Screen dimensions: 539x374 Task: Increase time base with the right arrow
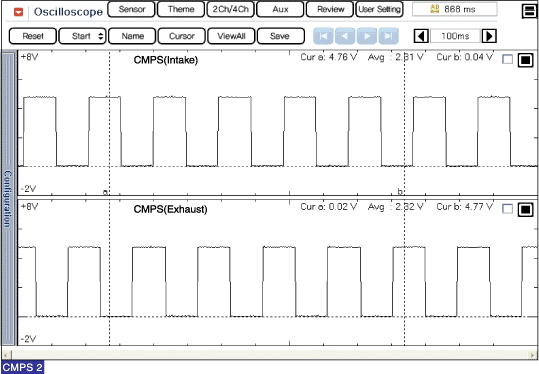(x=489, y=36)
